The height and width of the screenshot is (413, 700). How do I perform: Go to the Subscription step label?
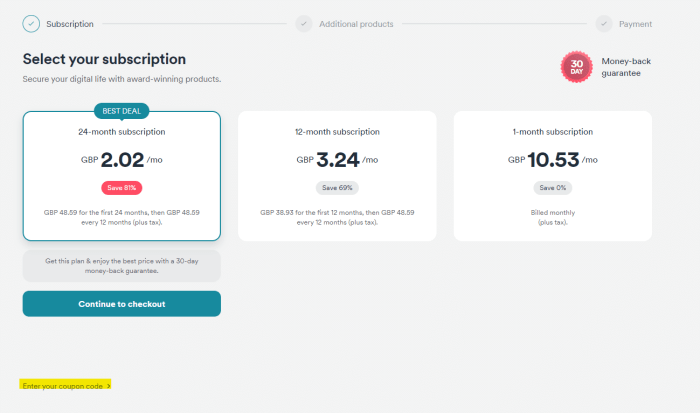(70, 23)
